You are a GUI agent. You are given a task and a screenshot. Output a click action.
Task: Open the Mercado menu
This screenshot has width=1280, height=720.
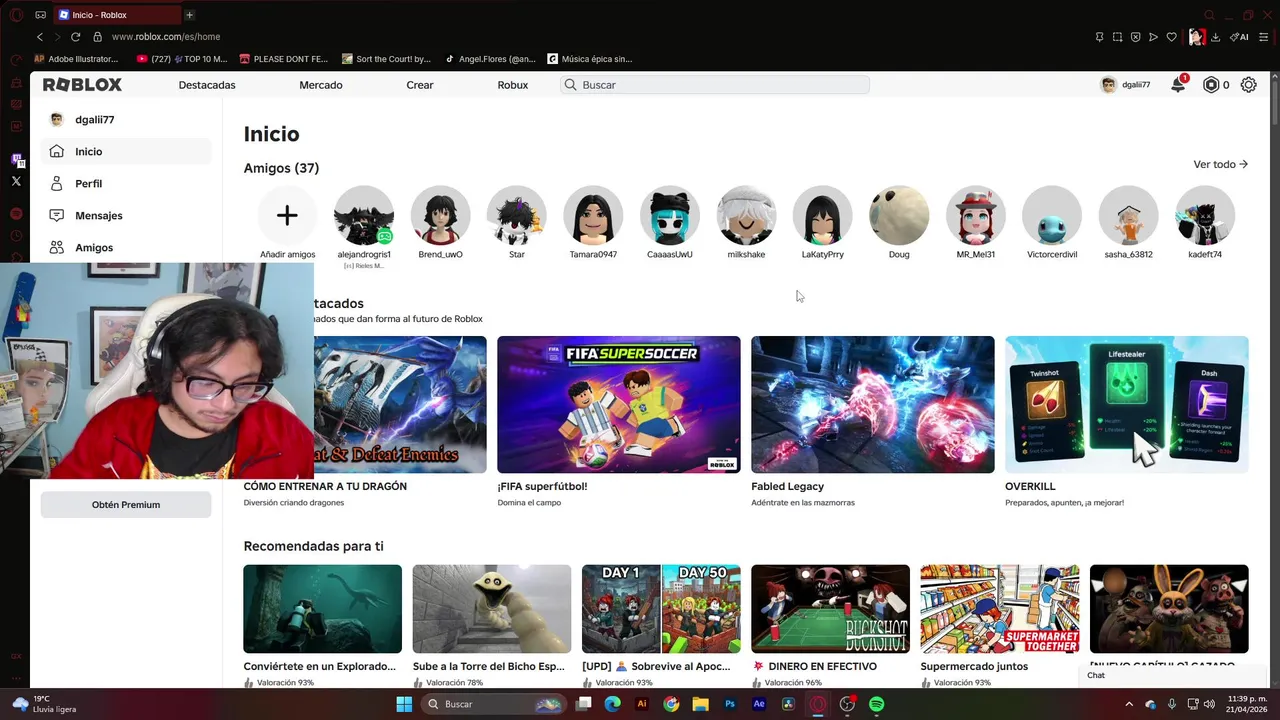pos(321,85)
